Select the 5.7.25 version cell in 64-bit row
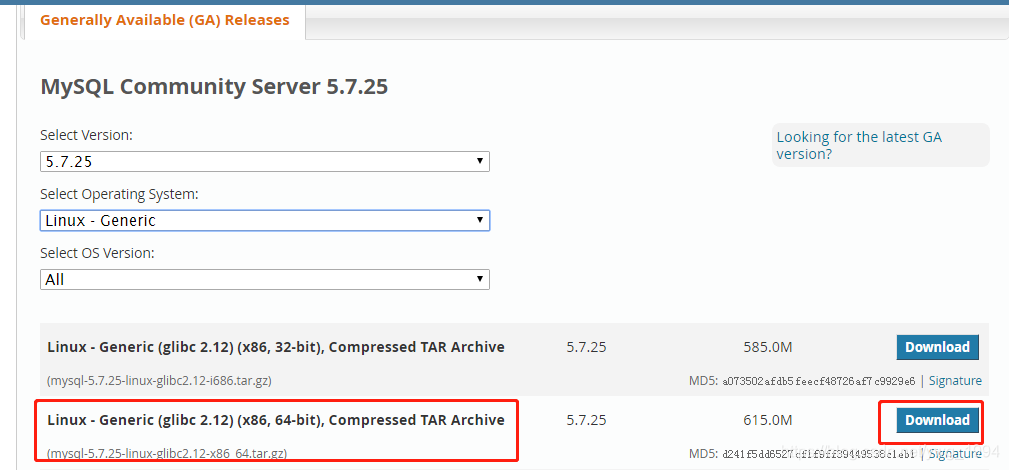This screenshot has height=470, width=1009. [x=586, y=420]
